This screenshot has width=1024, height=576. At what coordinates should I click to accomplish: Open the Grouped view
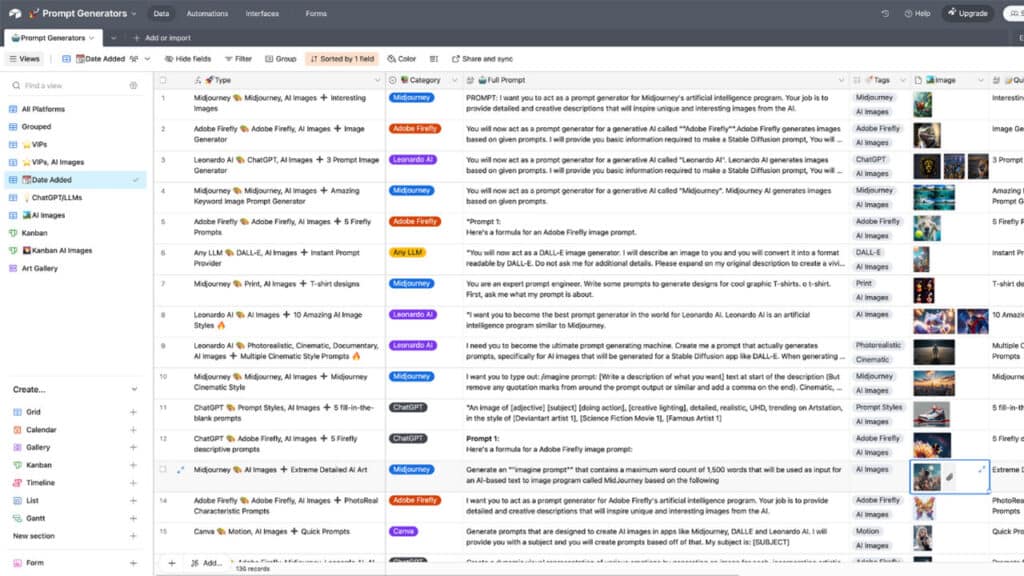74,127
